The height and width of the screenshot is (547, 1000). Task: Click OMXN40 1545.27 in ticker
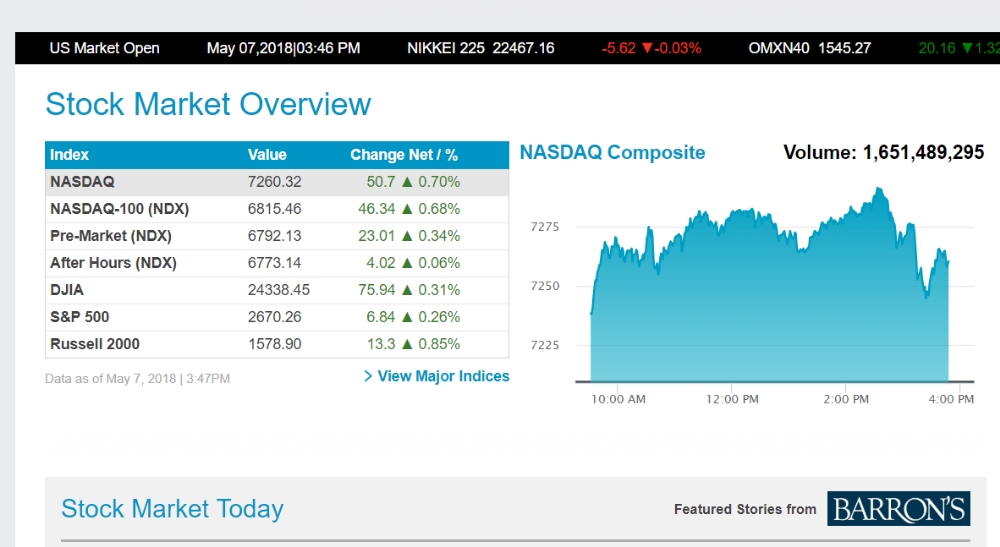[809, 48]
